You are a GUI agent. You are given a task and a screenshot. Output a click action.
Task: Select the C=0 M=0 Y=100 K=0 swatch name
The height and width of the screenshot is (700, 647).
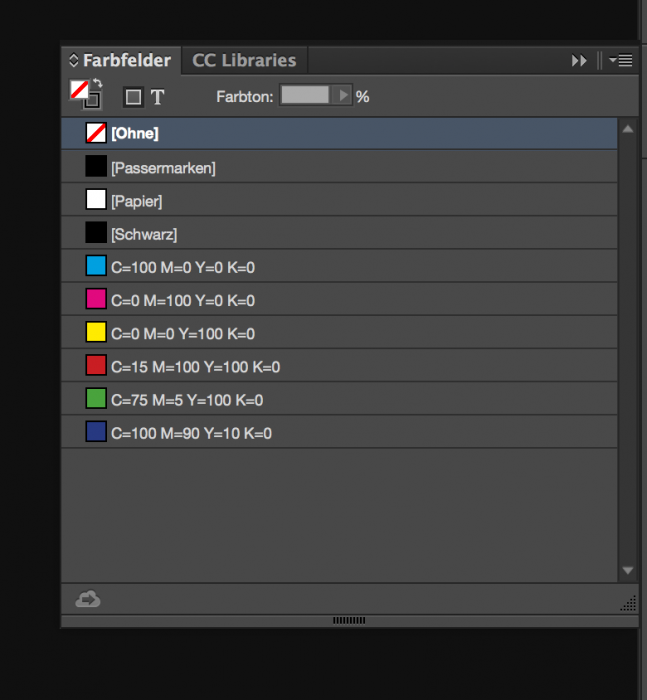[x=183, y=333]
